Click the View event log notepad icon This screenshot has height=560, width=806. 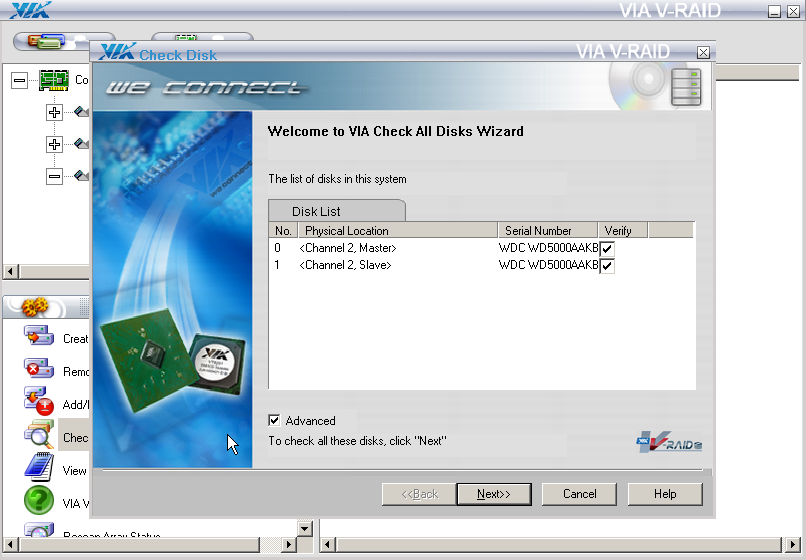click(x=39, y=467)
